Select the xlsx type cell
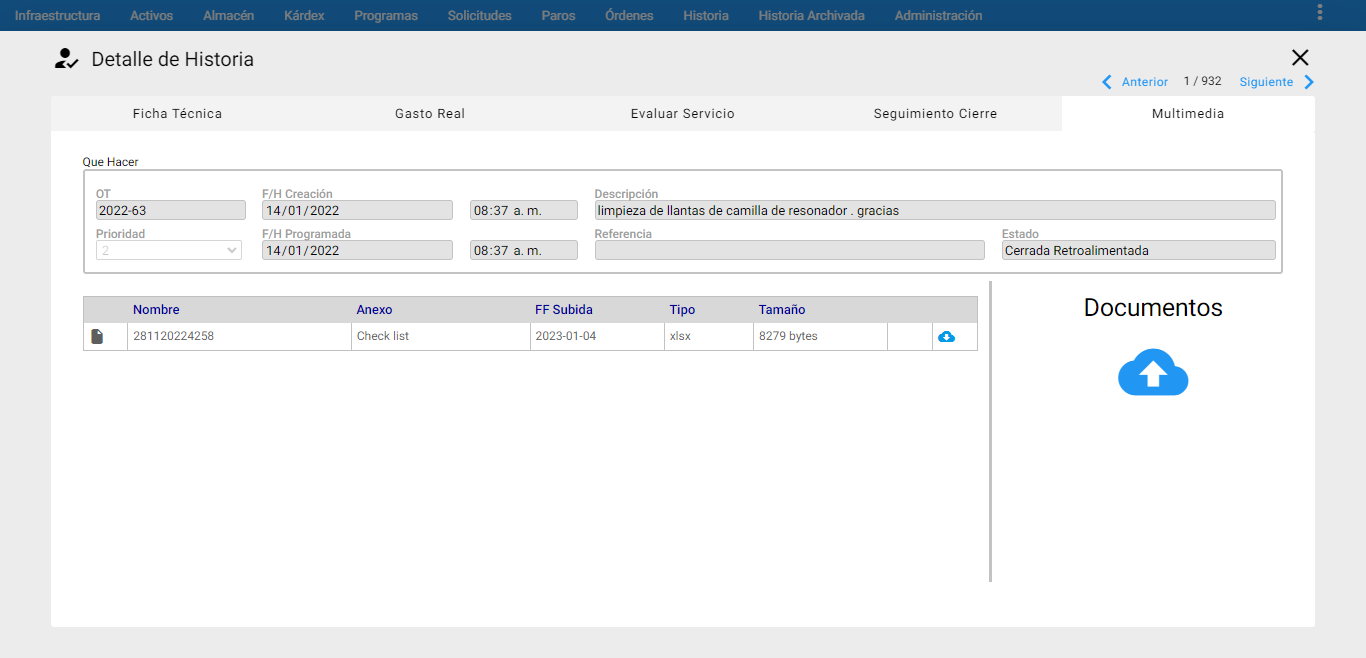The image size is (1366, 658). pyautogui.click(x=709, y=337)
